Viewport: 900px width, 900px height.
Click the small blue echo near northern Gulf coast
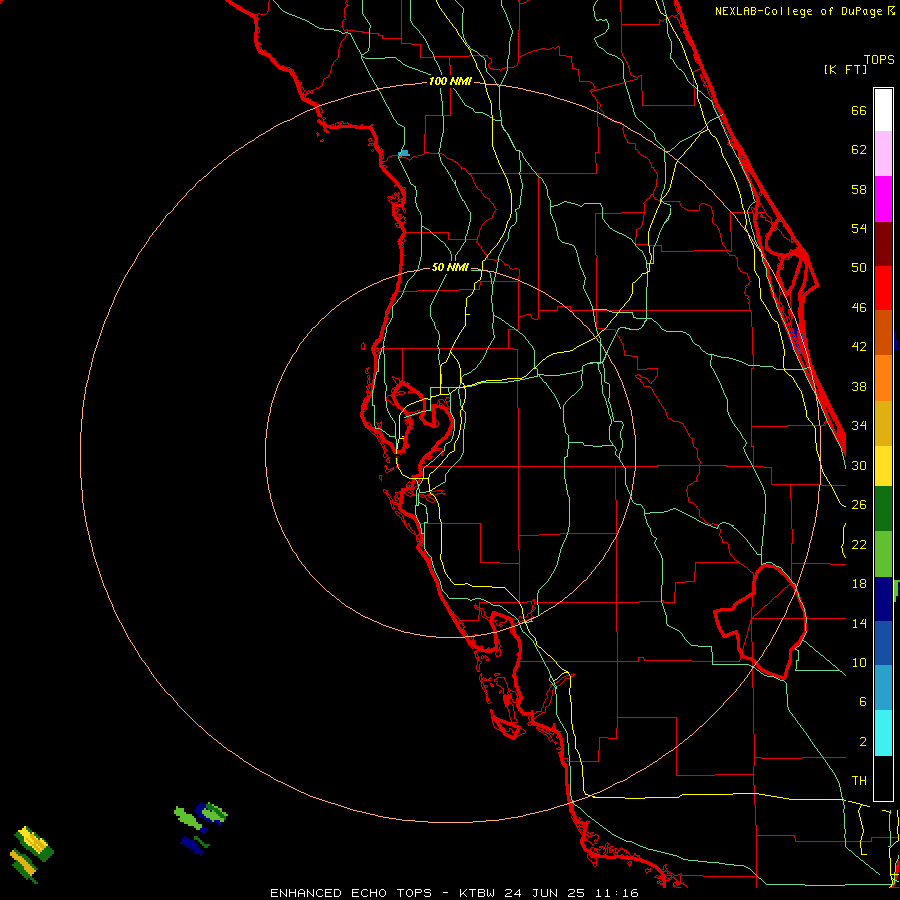point(404,153)
